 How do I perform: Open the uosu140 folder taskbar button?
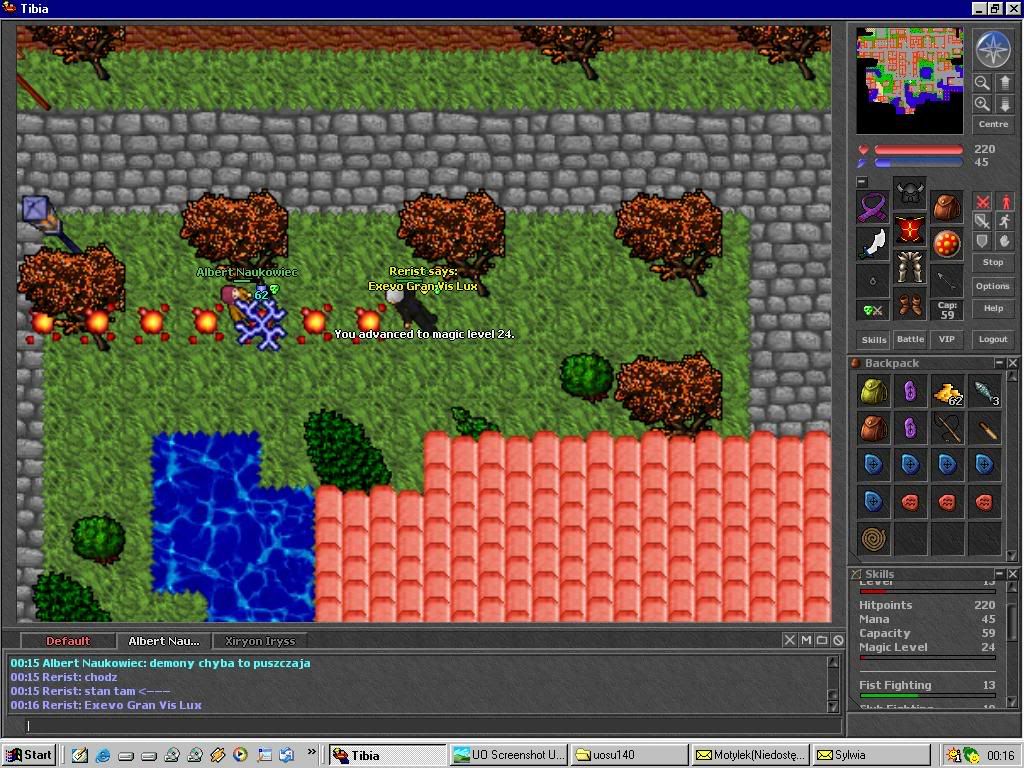[x=630, y=755]
